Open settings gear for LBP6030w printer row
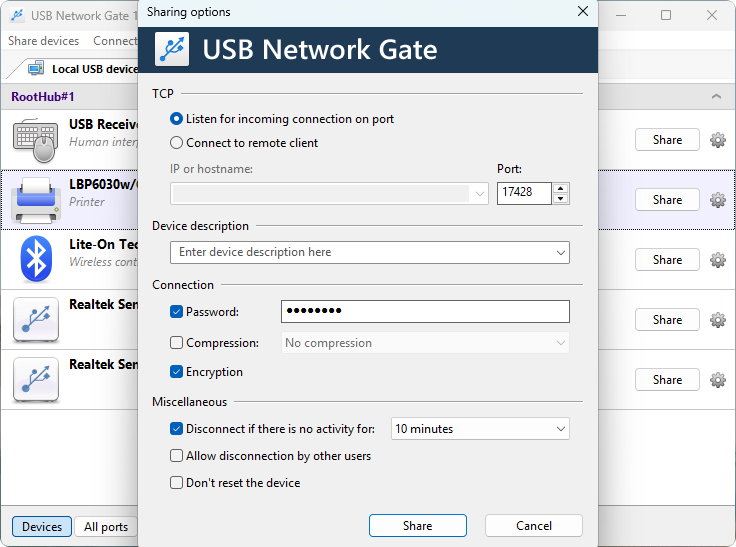The width and height of the screenshot is (736, 547). coord(717,200)
